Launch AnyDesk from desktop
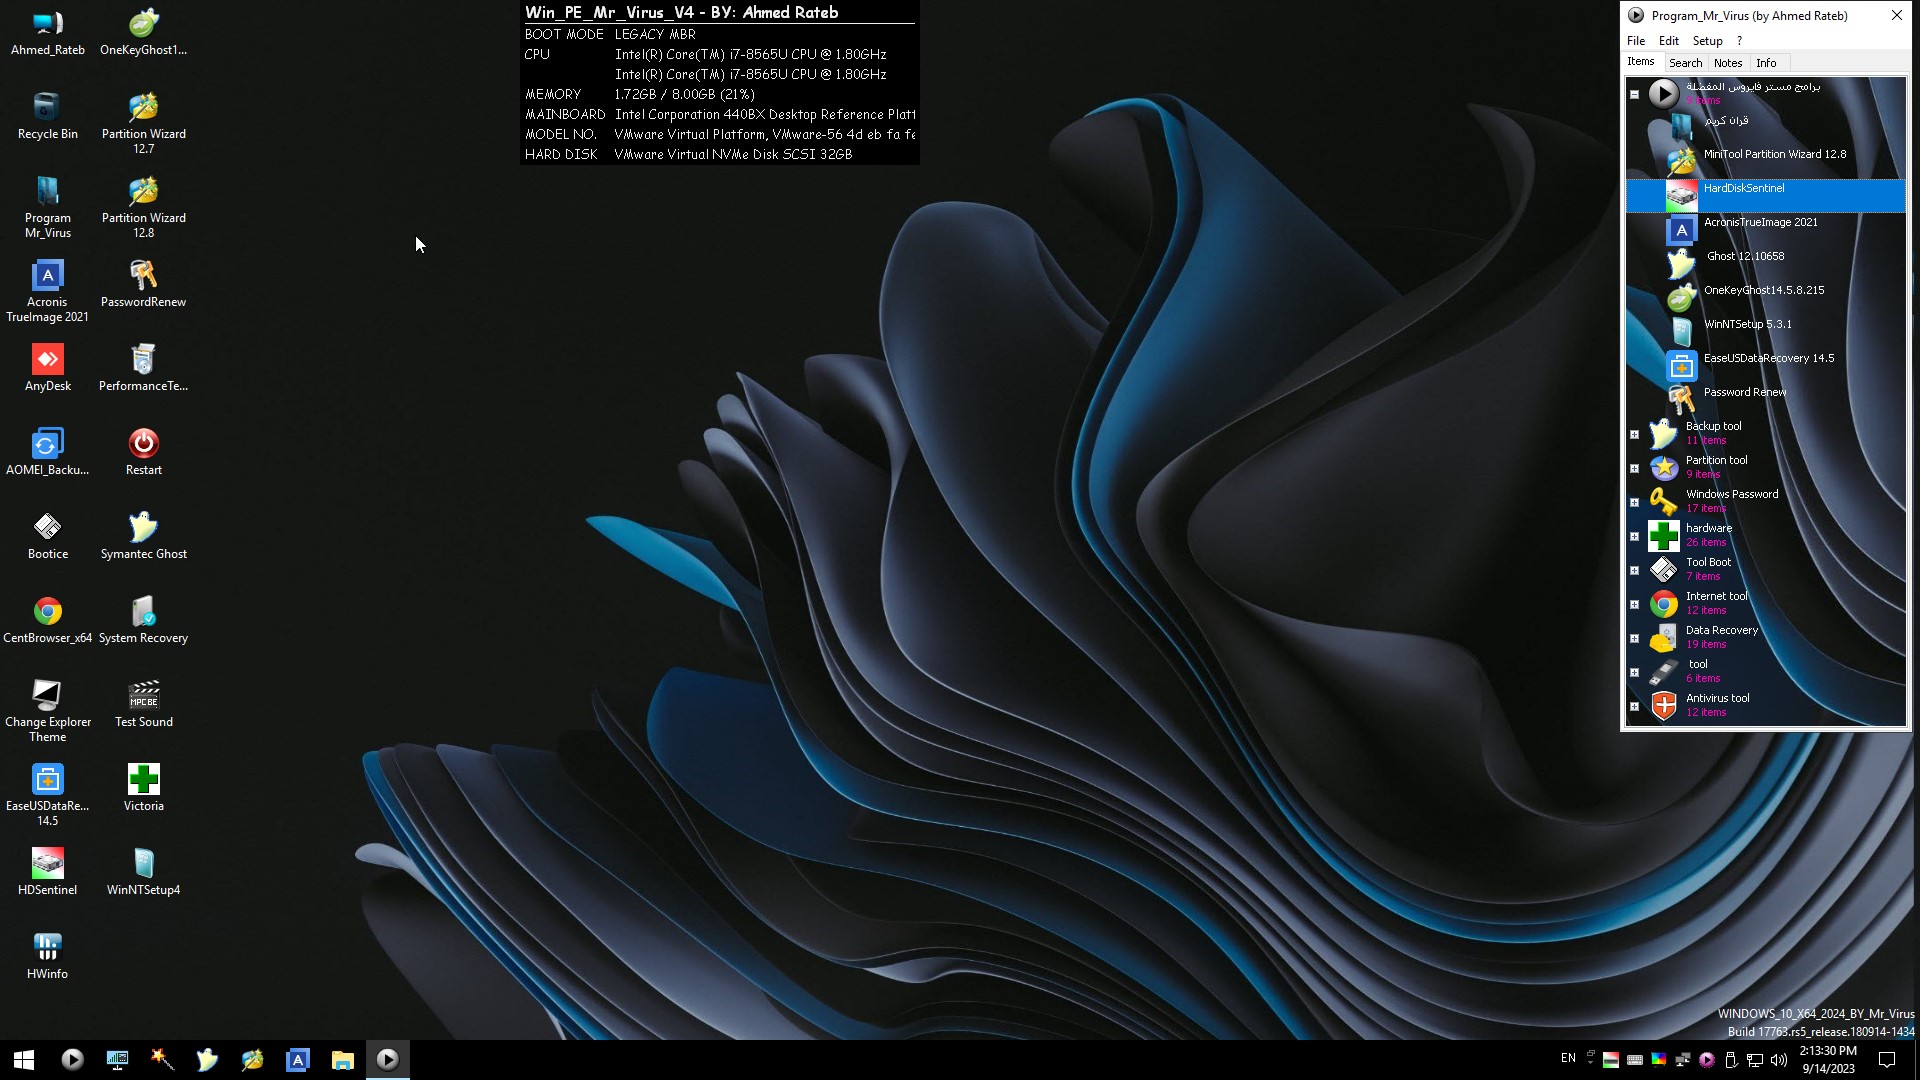The width and height of the screenshot is (1920, 1080). click(x=47, y=369)
